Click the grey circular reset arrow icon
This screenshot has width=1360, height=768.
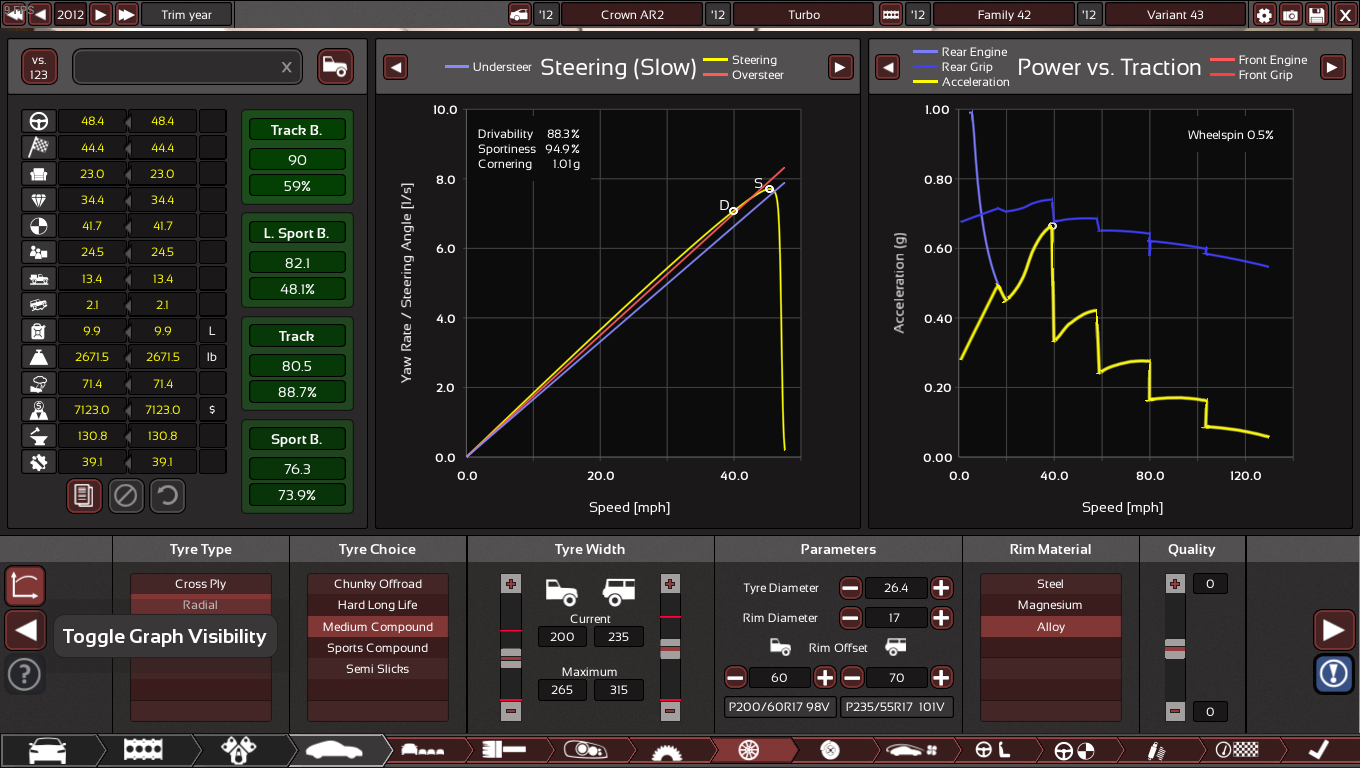168,496
